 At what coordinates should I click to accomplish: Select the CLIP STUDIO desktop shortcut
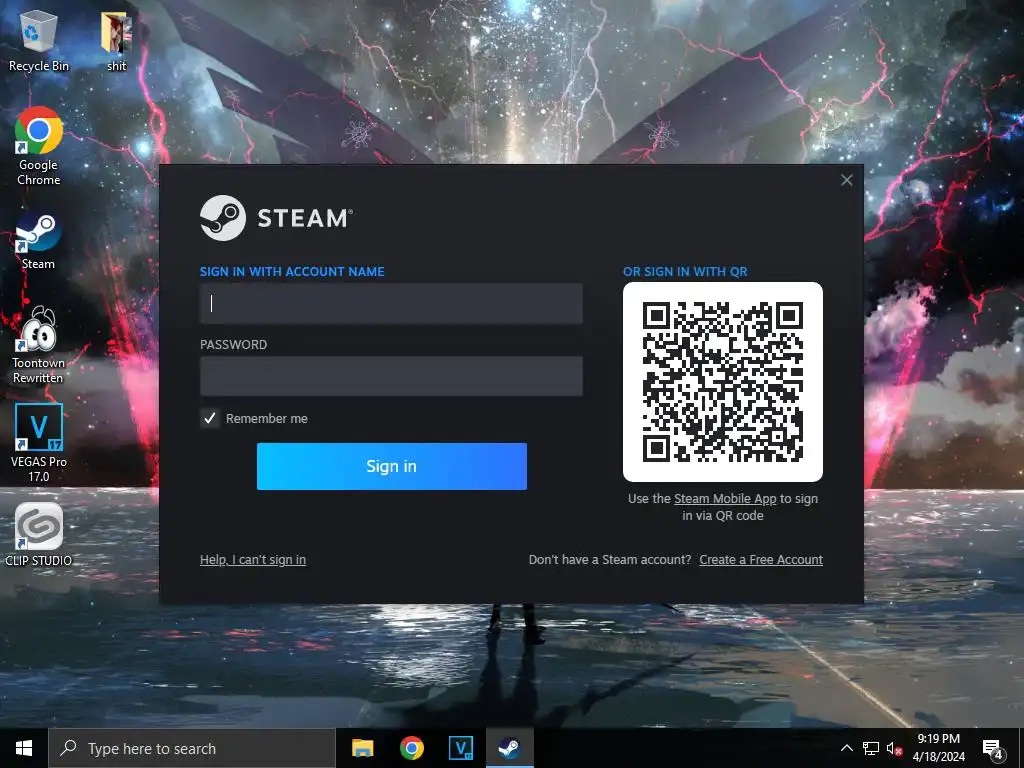pyautogui.click(x=39, y=534)
